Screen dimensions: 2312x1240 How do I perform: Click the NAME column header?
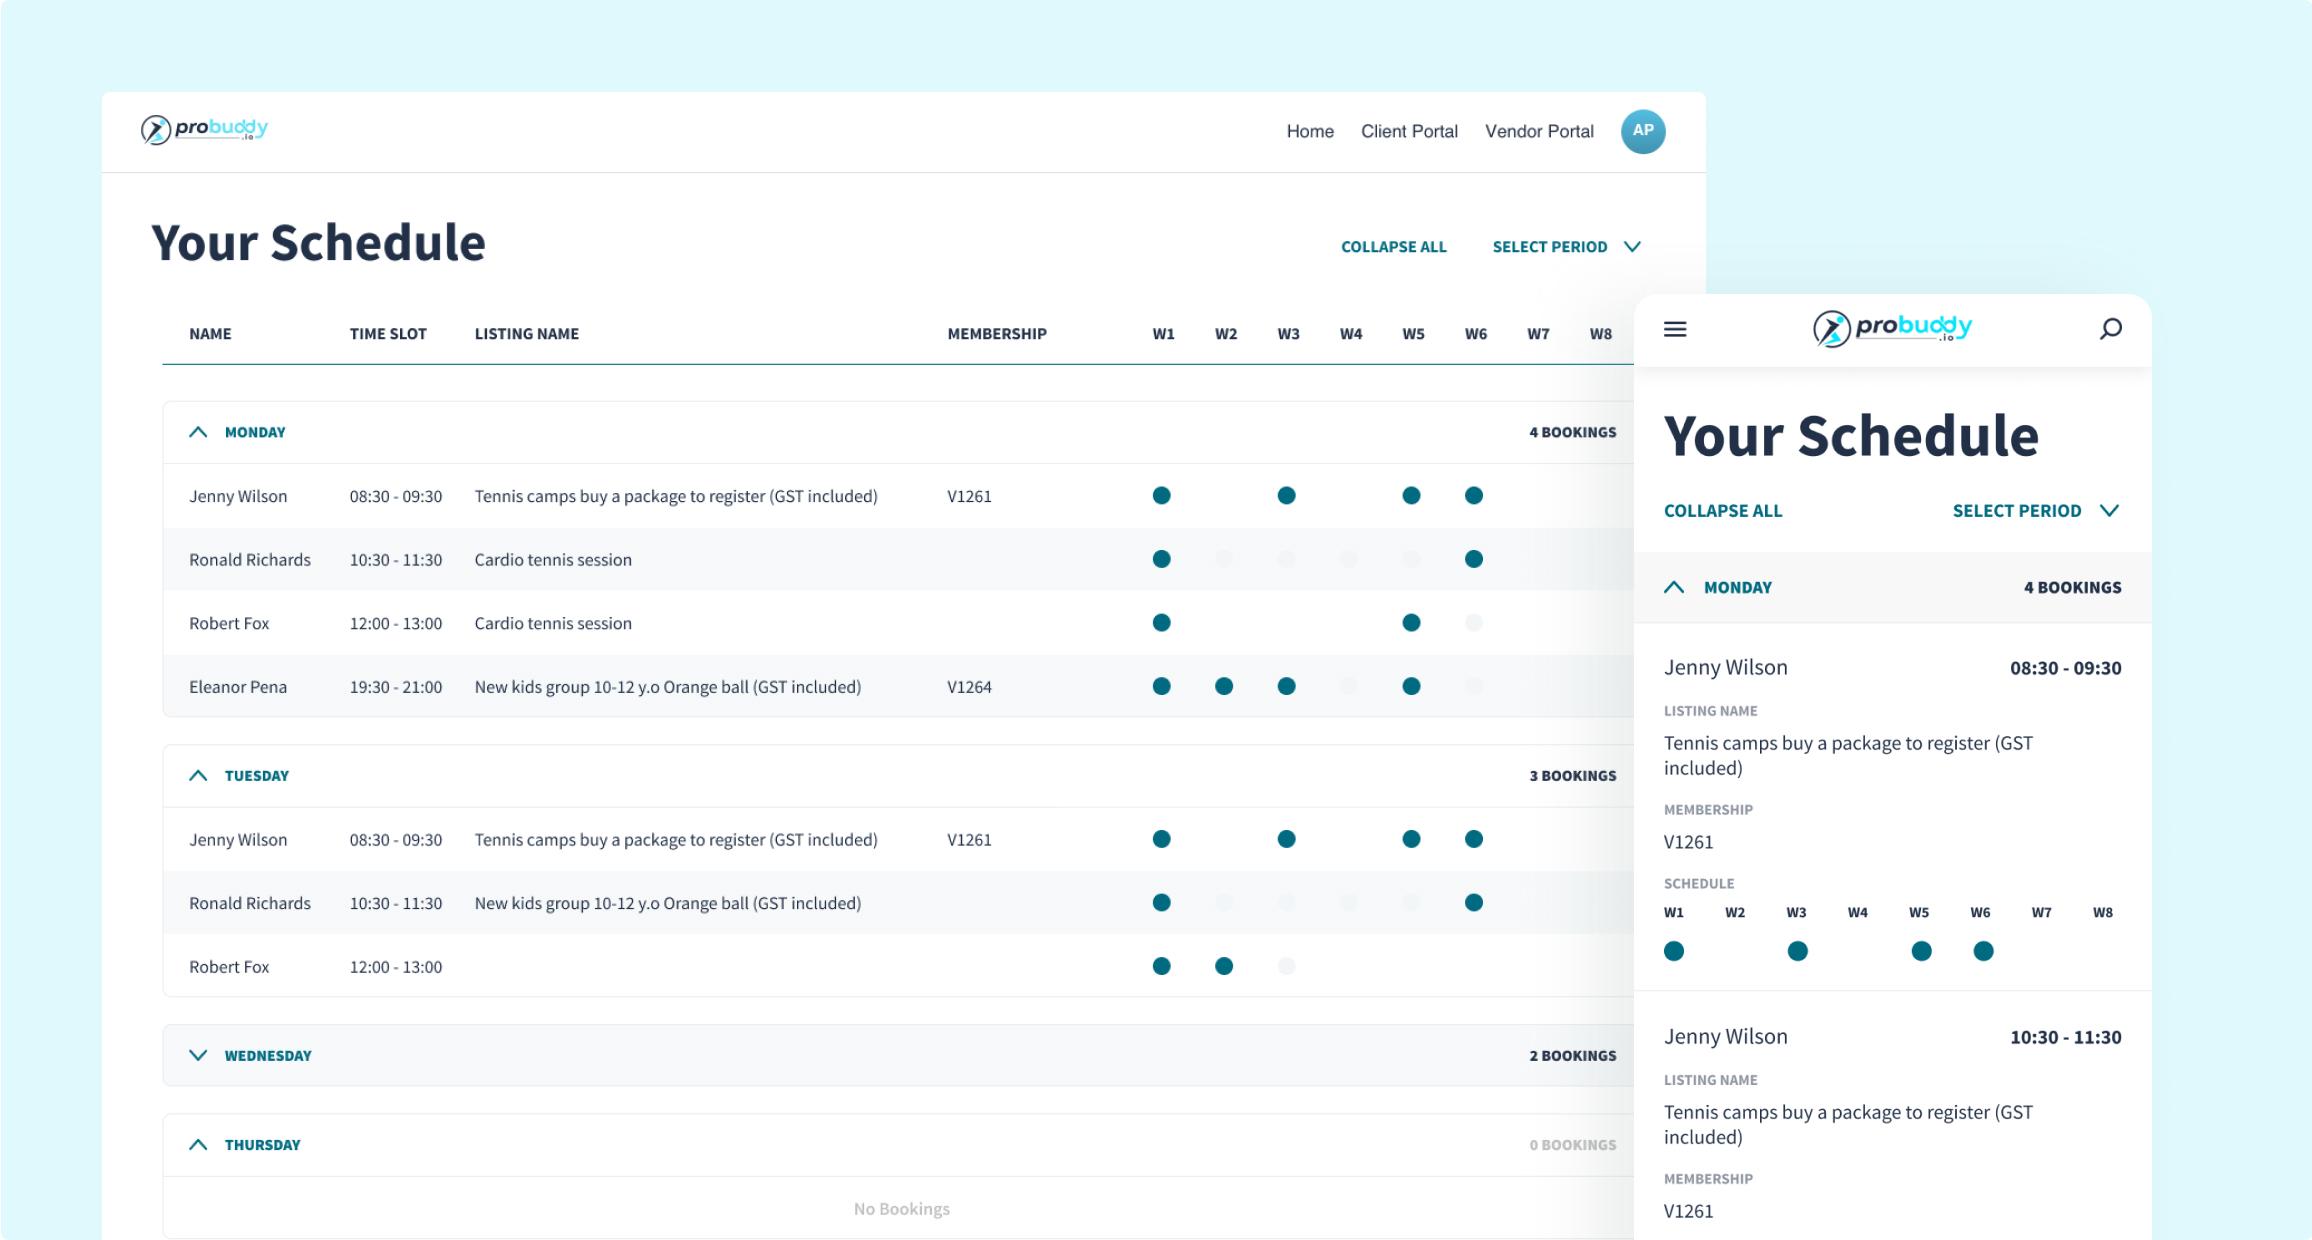pos(210,334)
